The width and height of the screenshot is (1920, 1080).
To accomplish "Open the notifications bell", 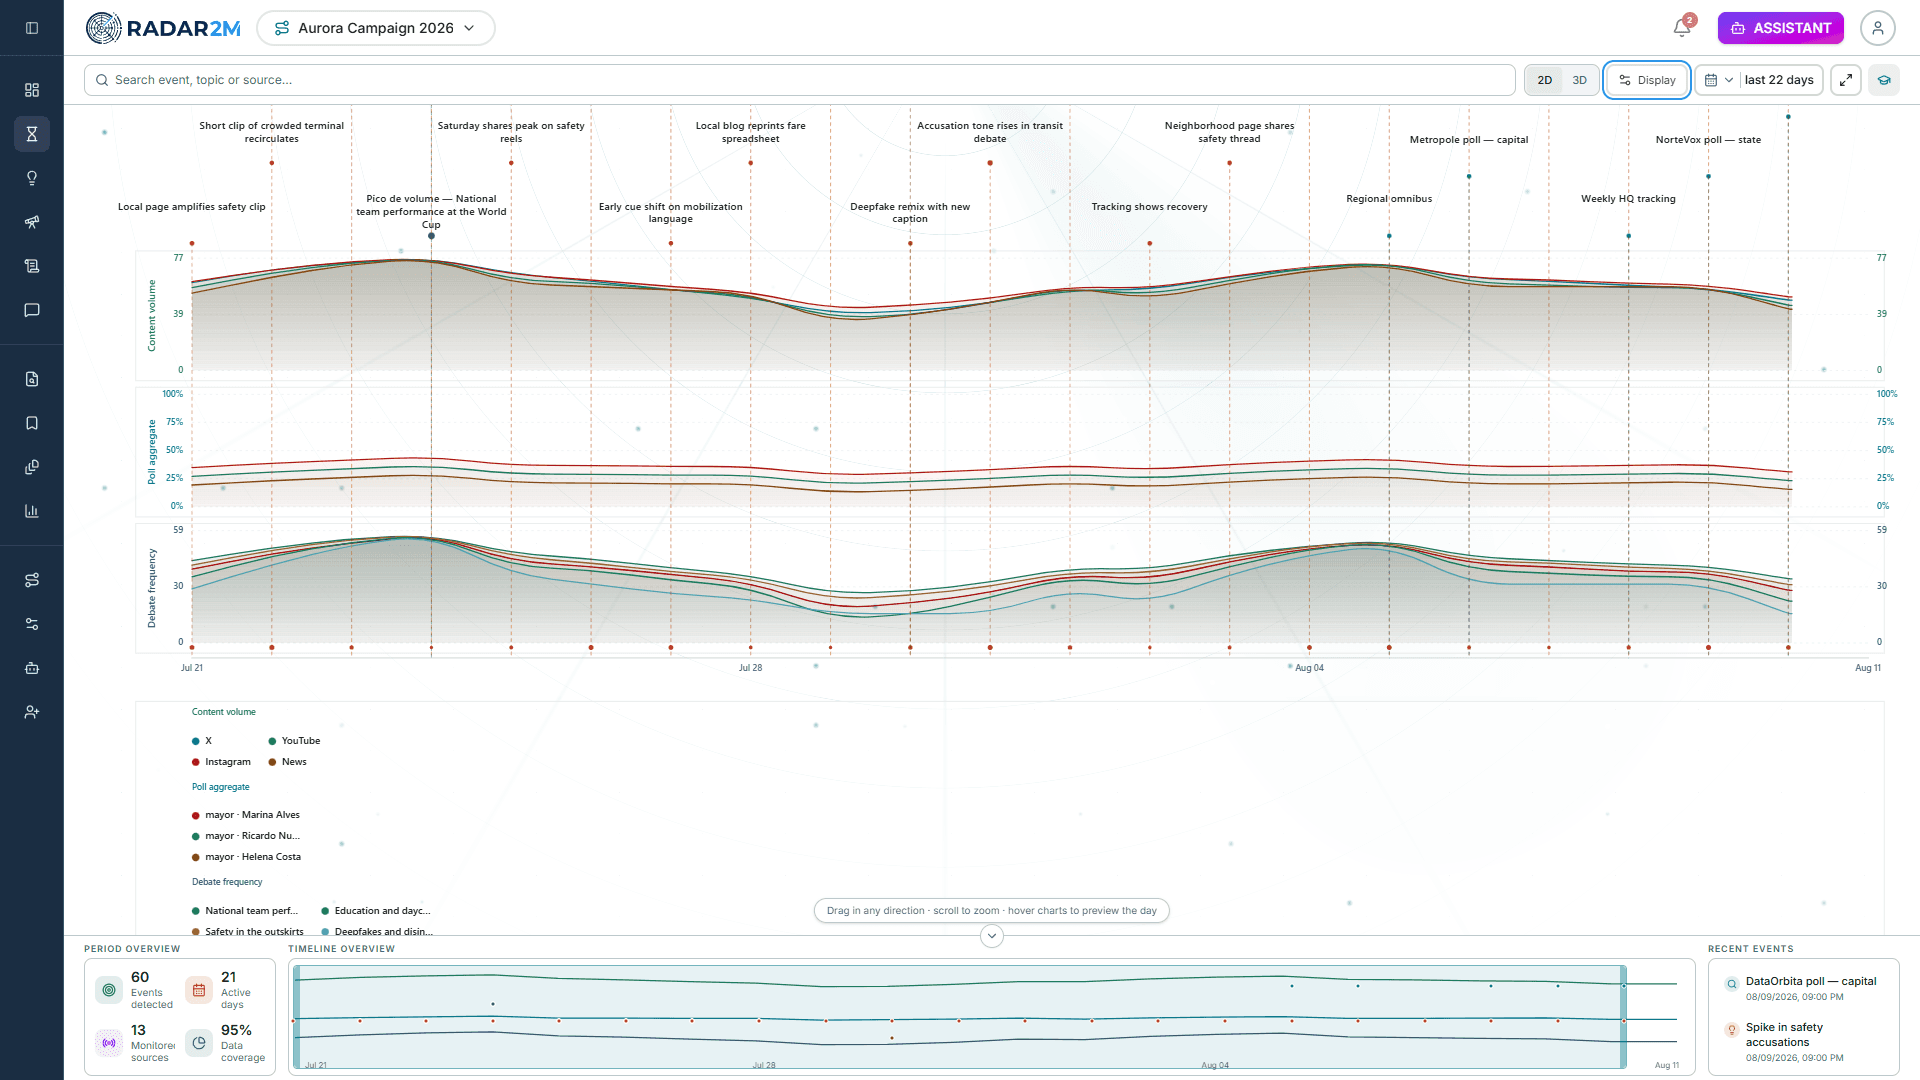I will 1682,28.
